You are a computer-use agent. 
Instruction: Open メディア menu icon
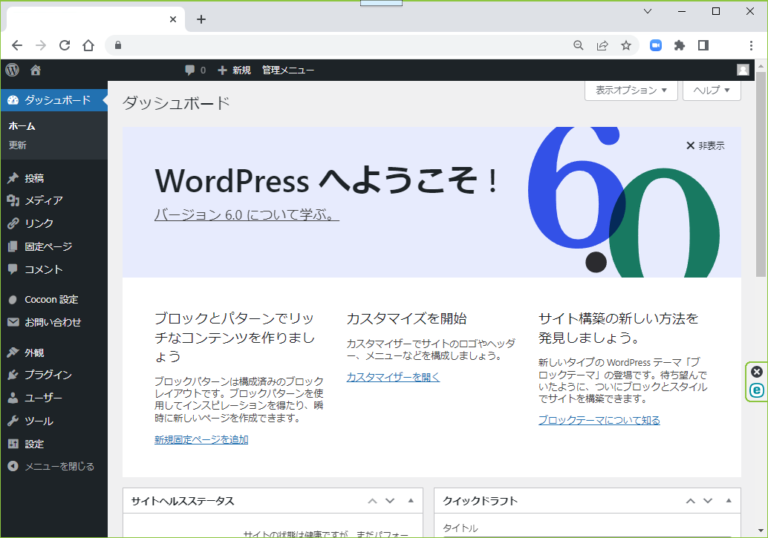(13, 200)
